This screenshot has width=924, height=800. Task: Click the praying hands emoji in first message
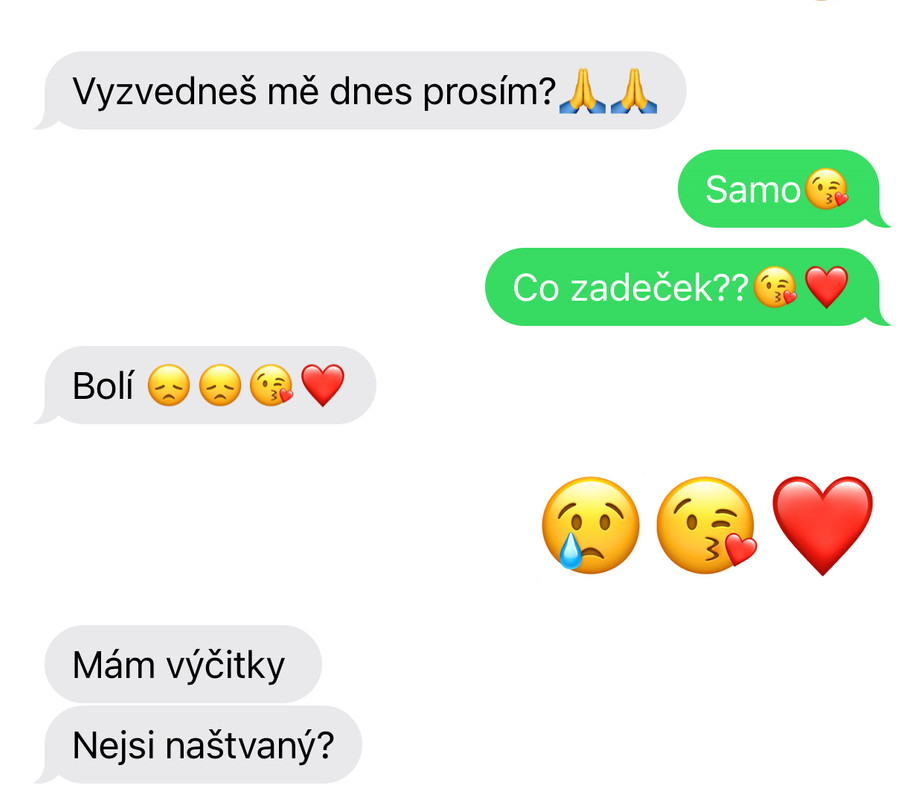(x=582, y=91)
